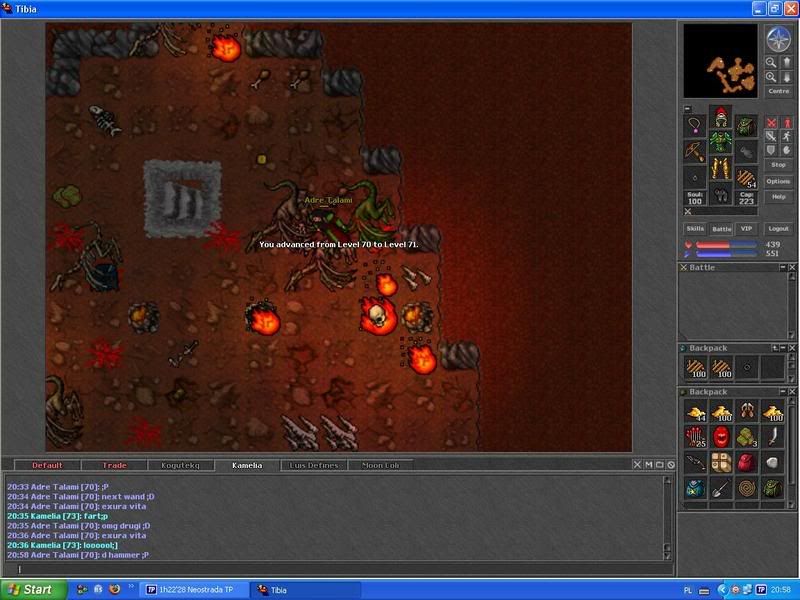Click the ignore list icon in chat

pos(671,465)
